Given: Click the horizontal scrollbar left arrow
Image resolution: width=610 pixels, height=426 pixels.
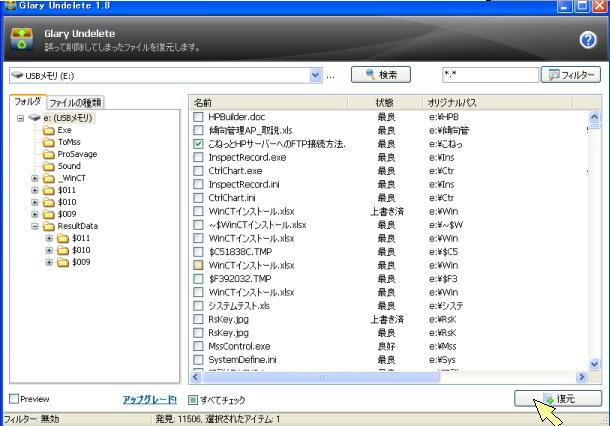Looking at the screenshot, I should pos(196,377).
